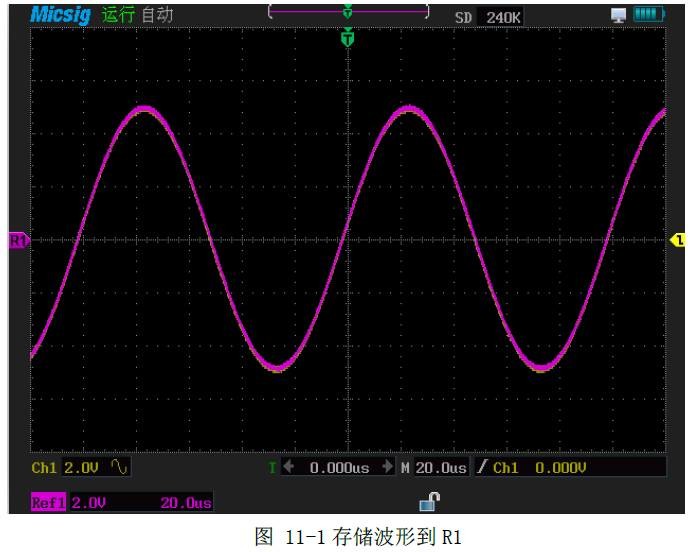
Task: Open the 240K memory depth setting
Action: coord(503,17)
